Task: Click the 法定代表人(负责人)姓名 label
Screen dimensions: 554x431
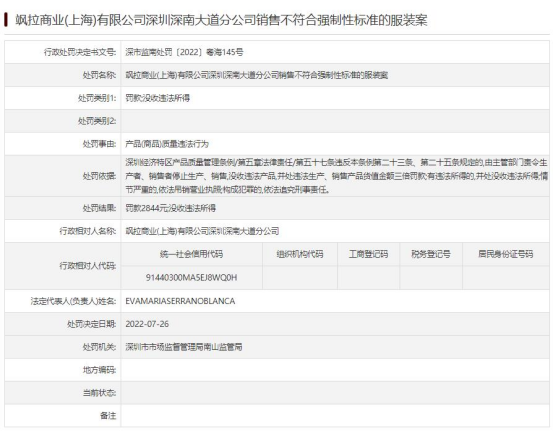Action: pyautogui.click(x=73, y=301)
